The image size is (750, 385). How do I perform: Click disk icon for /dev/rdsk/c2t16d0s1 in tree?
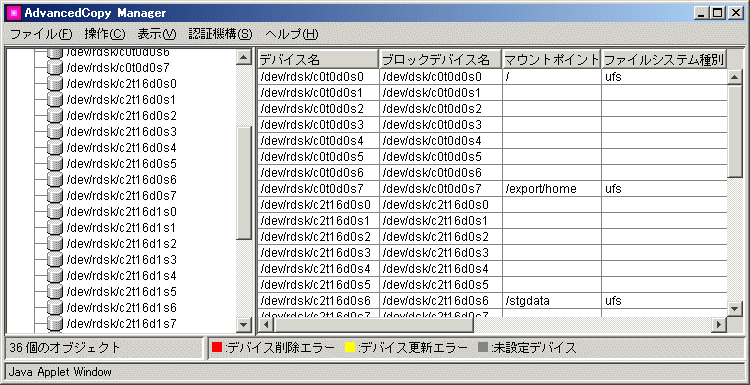55,99
